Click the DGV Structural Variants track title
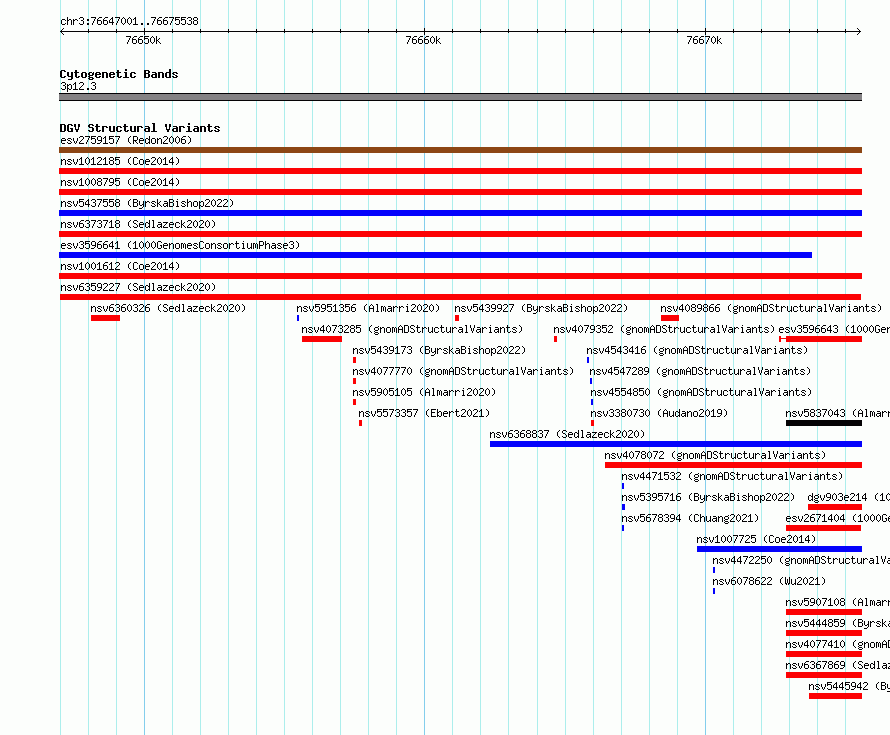 (140, 128)
